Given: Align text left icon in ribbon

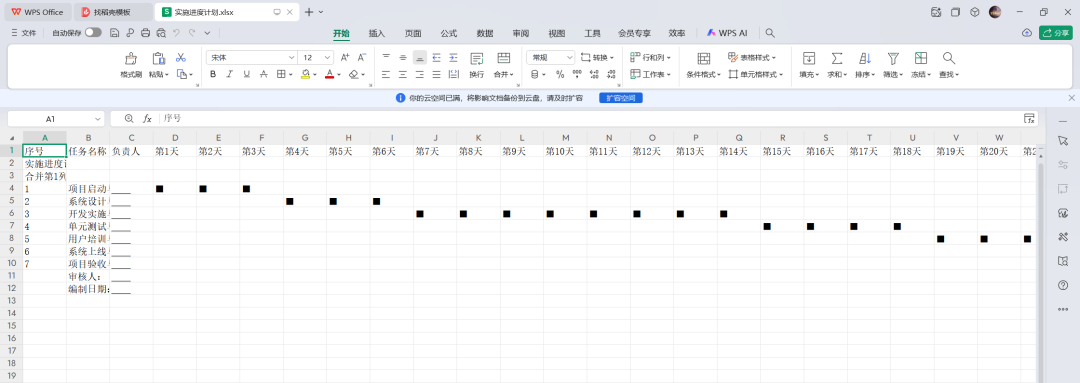Looking at the screenshot, I should 386,74.
